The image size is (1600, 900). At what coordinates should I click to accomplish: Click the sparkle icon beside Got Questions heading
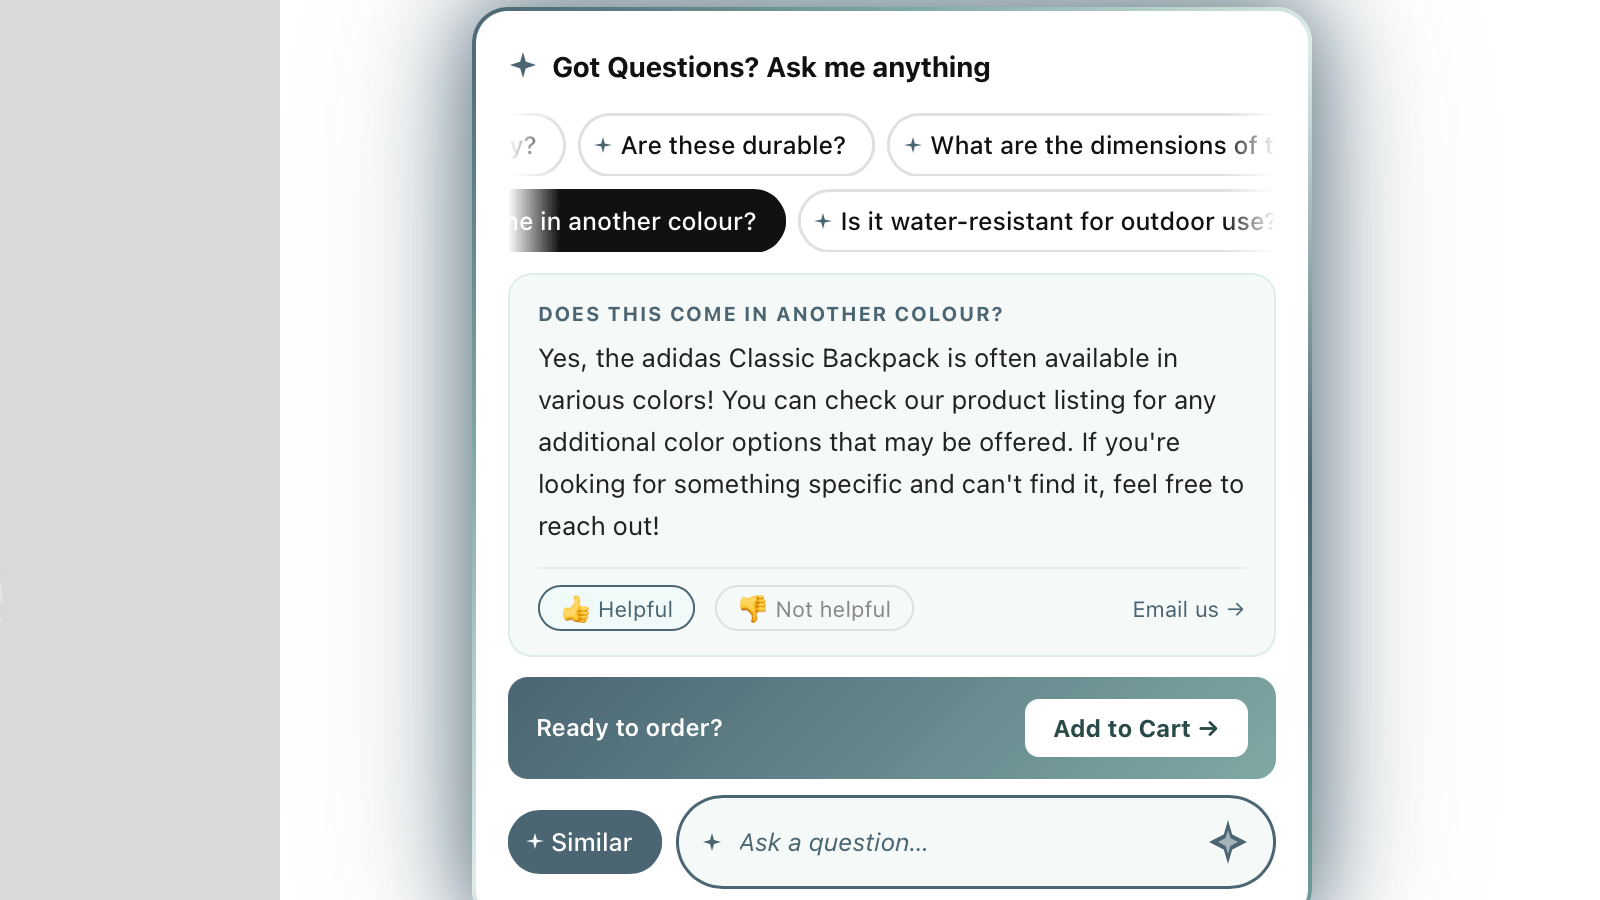tap(523, 66)
